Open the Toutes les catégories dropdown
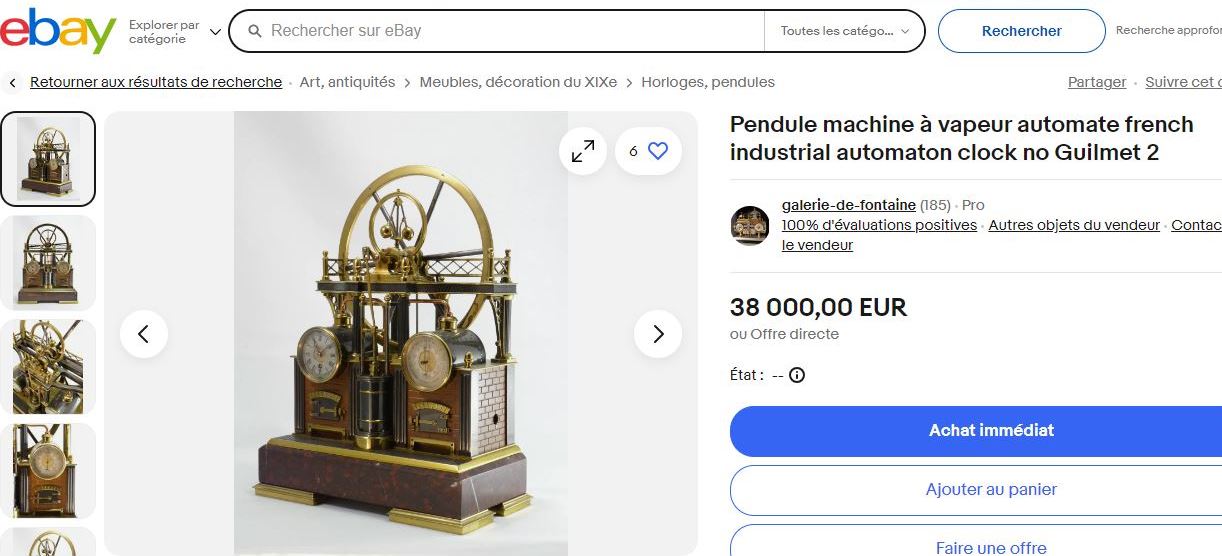Screen dimensions: 1222x556 (844, 31)
